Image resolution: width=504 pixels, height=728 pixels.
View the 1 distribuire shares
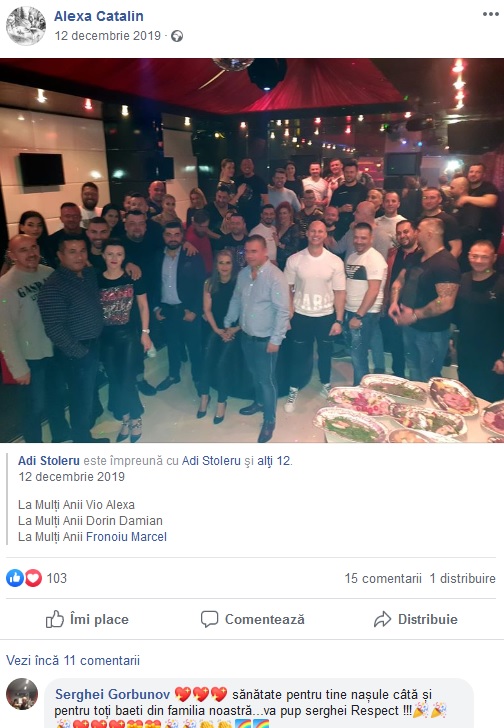pos(462,578)
